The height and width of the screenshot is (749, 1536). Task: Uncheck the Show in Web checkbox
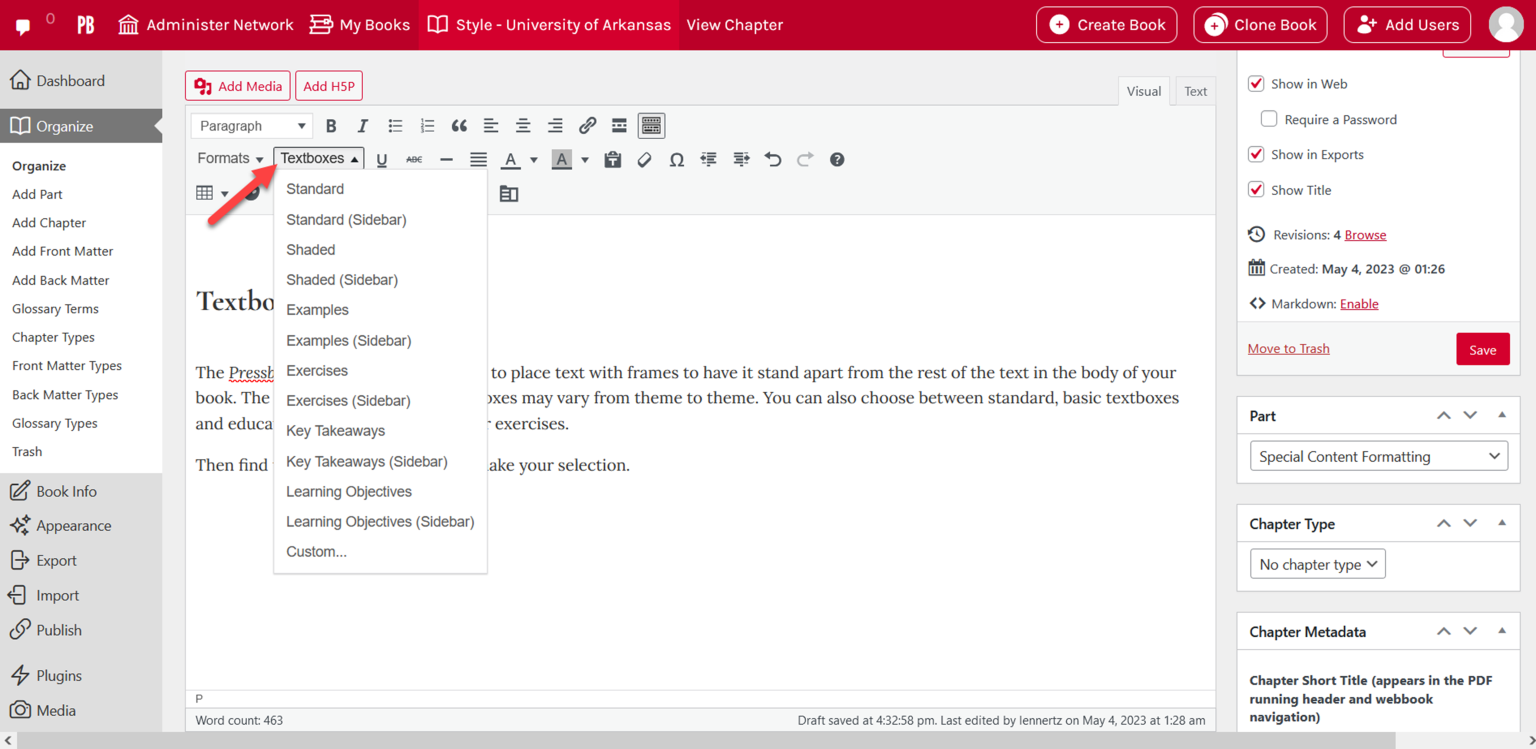[1256, 84]
